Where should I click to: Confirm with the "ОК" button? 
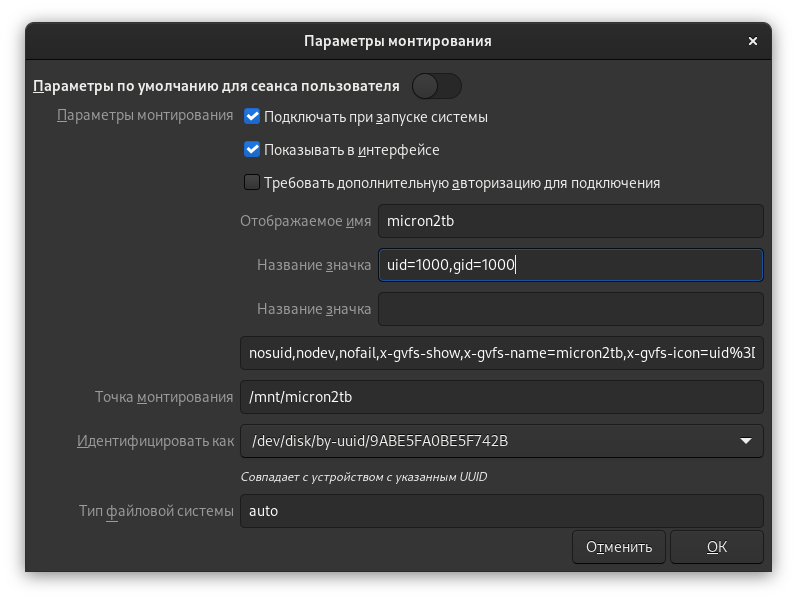(x=716, y=547)
